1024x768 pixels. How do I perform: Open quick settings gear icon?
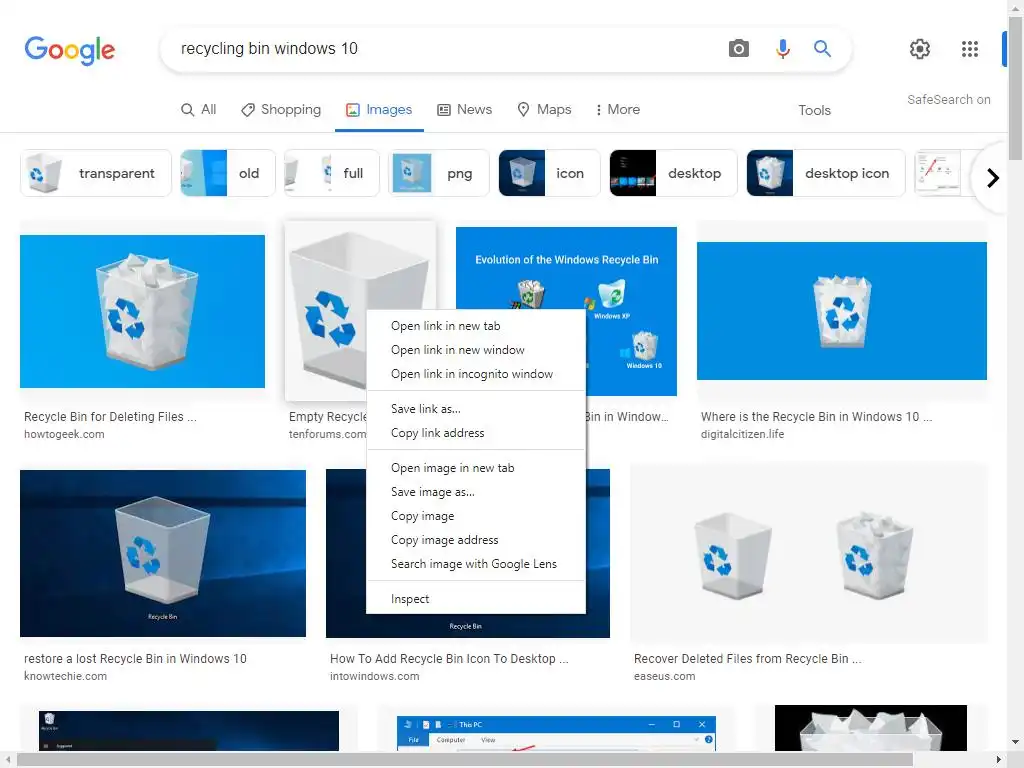(x=920, y=48)
